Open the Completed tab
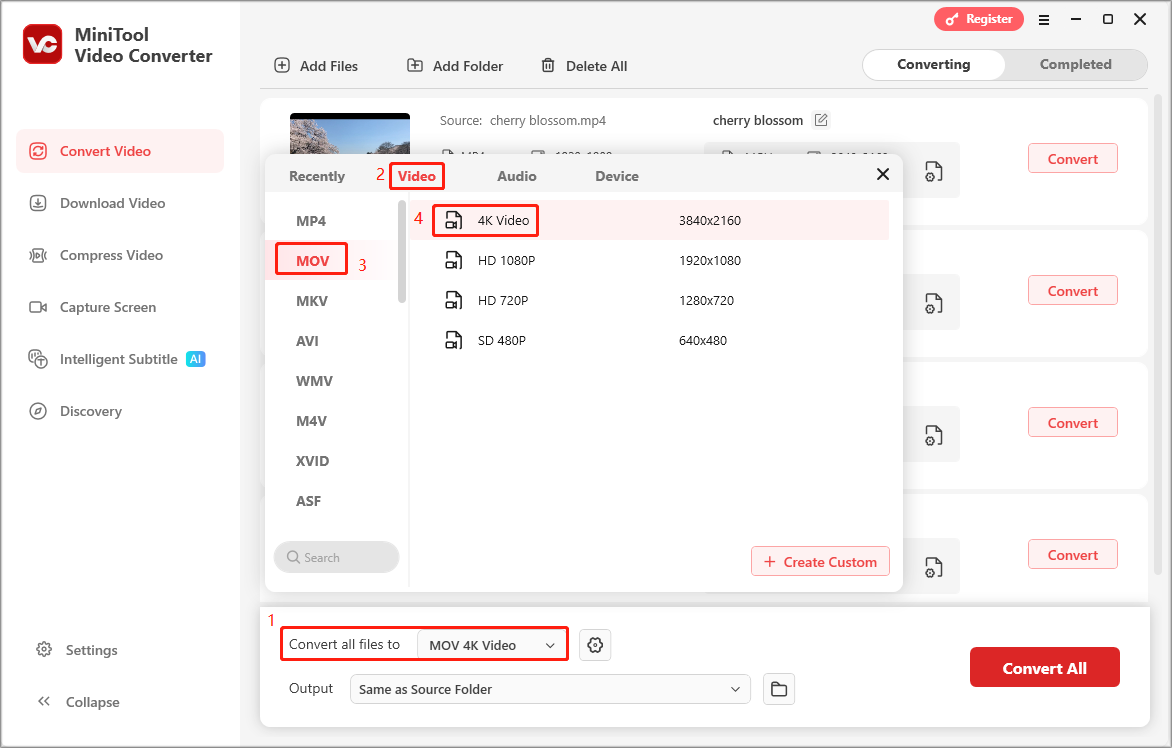Screen dimensions: 1172x748 tap(1075, 64)
